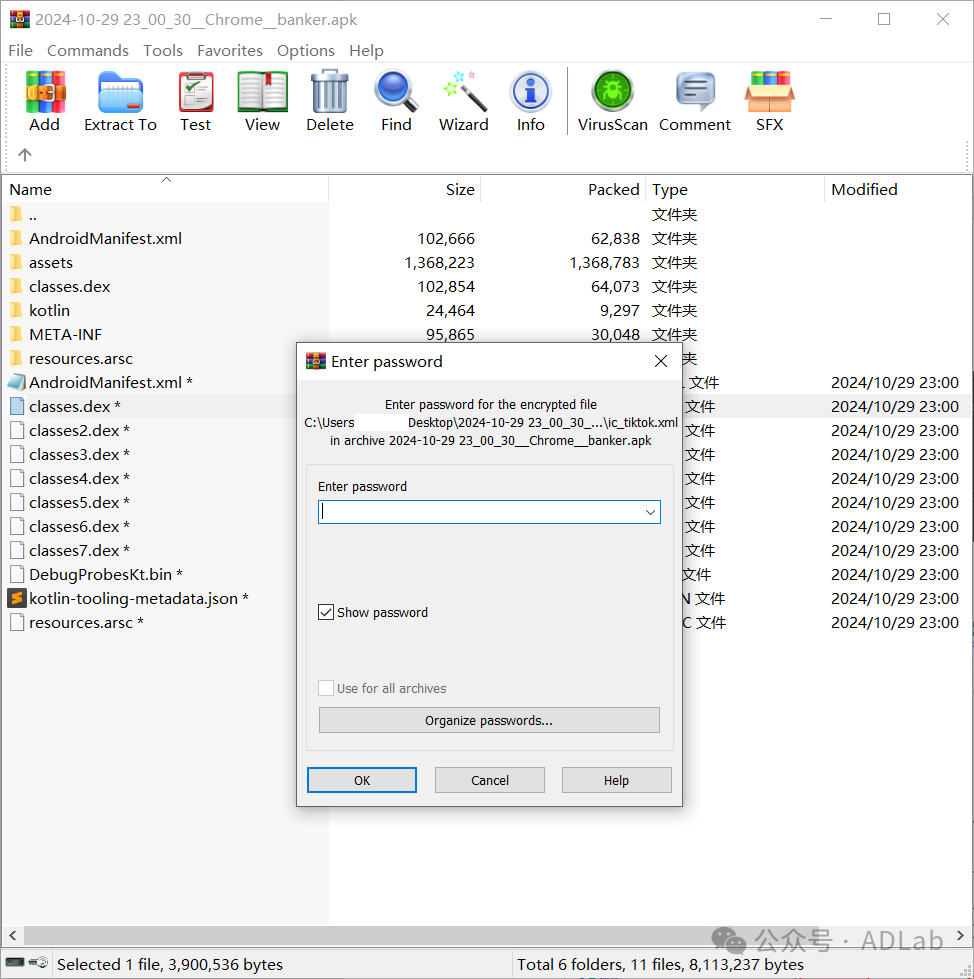Uncheck the Show password checkbox

[326, 612]
